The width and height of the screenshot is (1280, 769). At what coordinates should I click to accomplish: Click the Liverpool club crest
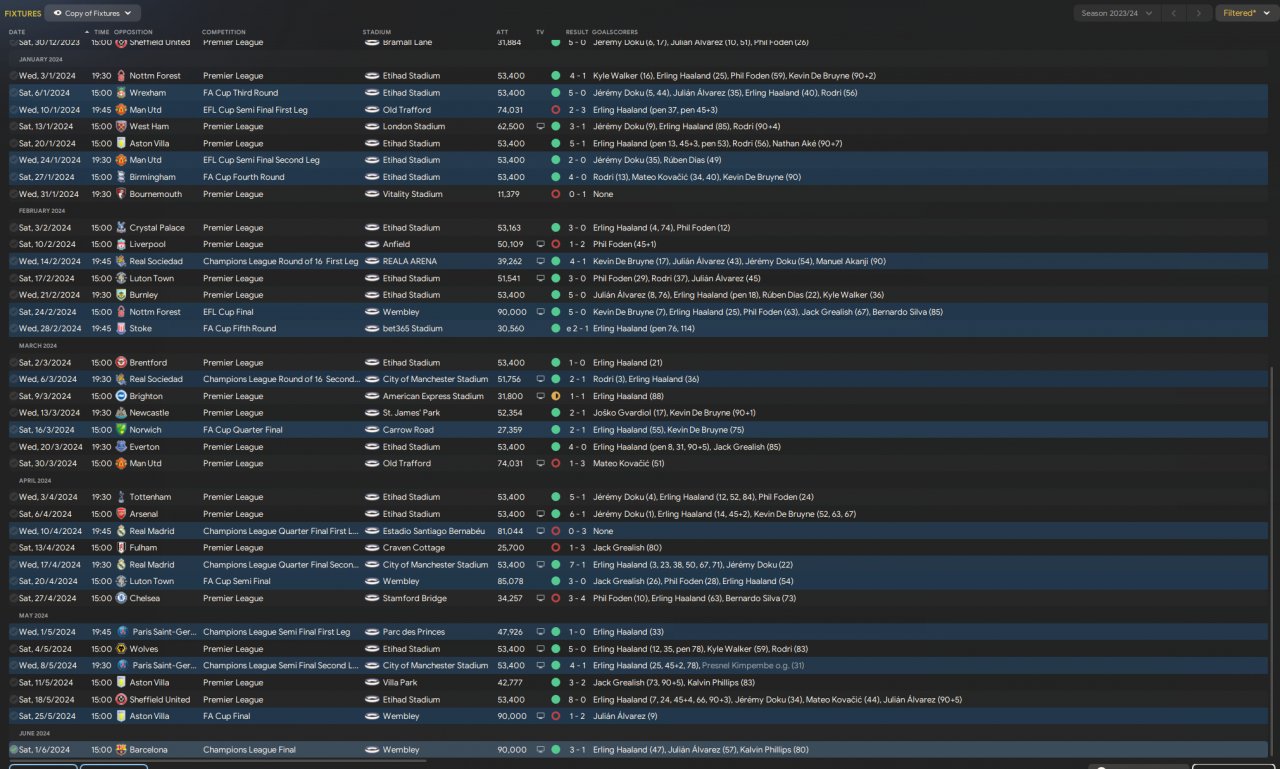point(121,244)
